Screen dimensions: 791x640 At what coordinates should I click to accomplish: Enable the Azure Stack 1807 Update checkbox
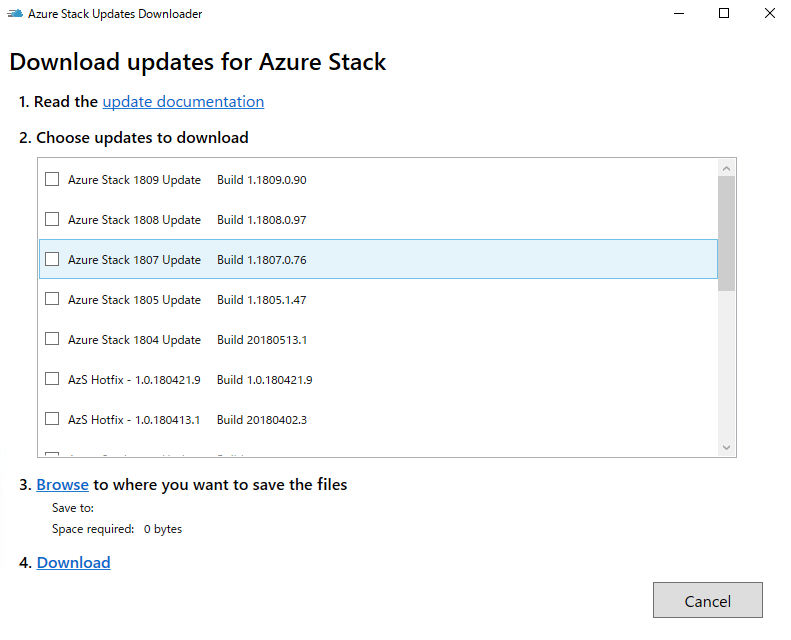[x=52, y=259]
